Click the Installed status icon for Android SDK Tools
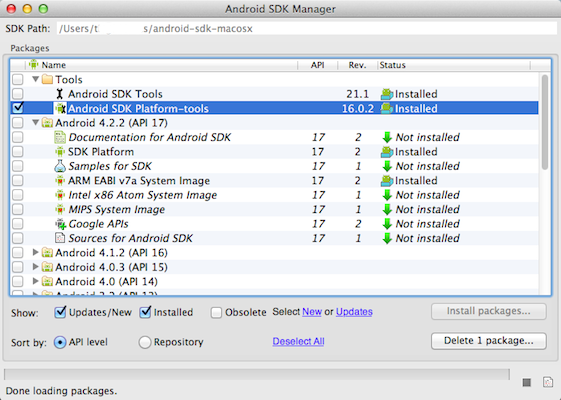 [387, 94]
